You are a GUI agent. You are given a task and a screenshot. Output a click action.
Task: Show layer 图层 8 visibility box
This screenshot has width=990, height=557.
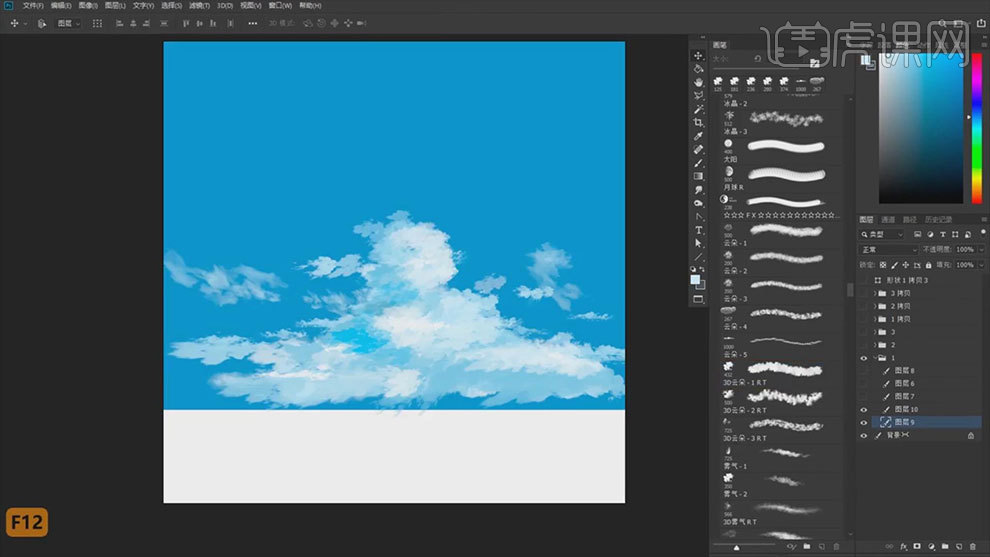864,371
